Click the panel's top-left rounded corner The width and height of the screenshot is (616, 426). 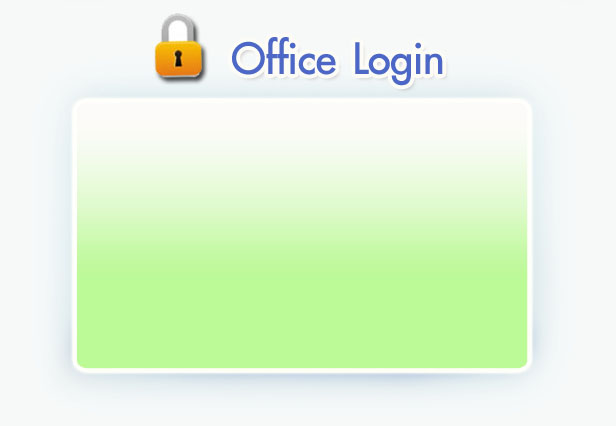click(x=79, y=105)
